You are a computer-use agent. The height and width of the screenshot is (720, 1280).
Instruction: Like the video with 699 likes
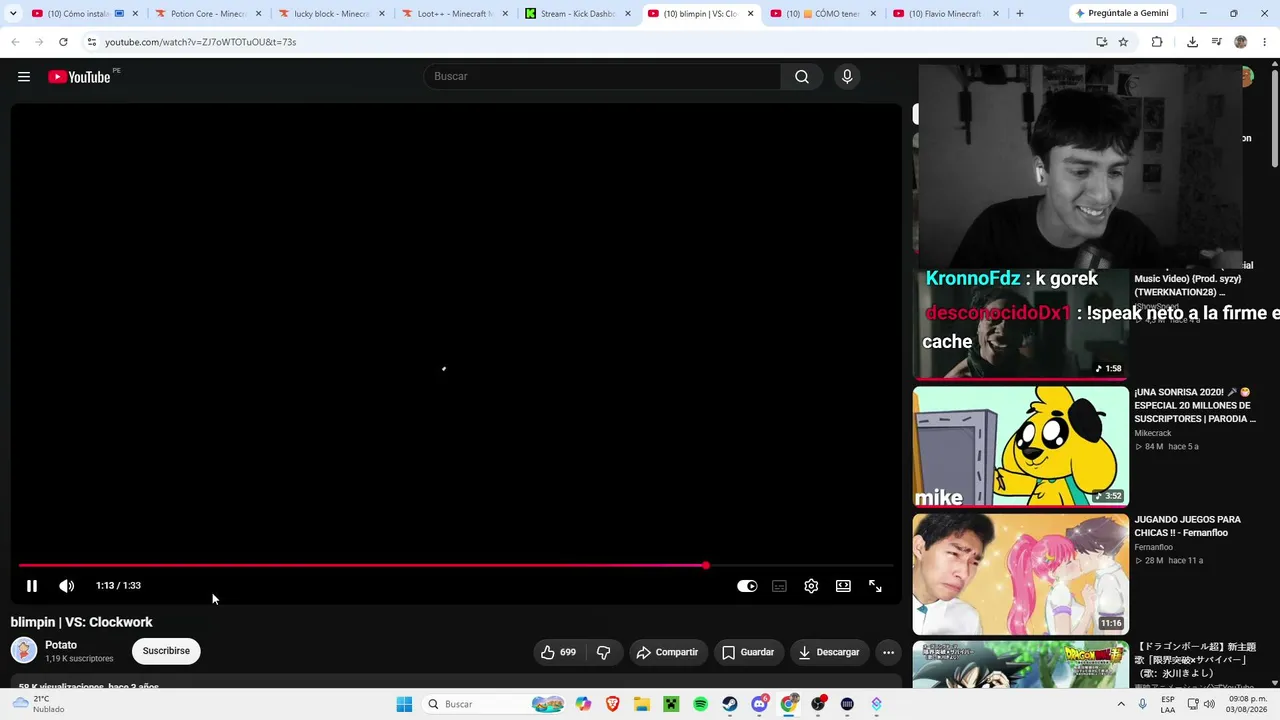point(559,652)
